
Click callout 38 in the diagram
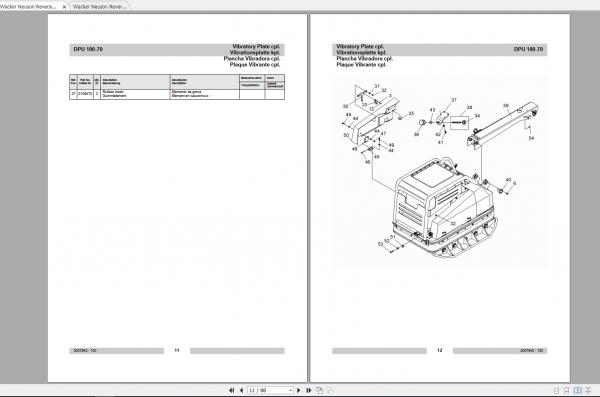tap(469, 108)
